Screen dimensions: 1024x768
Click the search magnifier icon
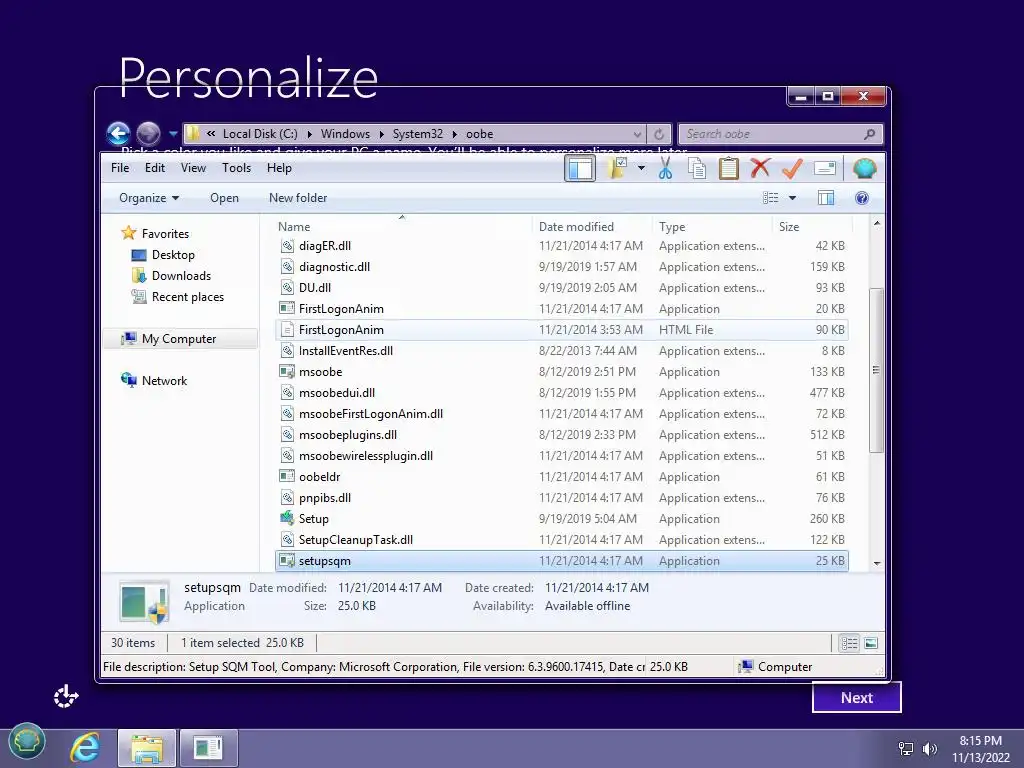pyautogui.click(x=869, y=134)
